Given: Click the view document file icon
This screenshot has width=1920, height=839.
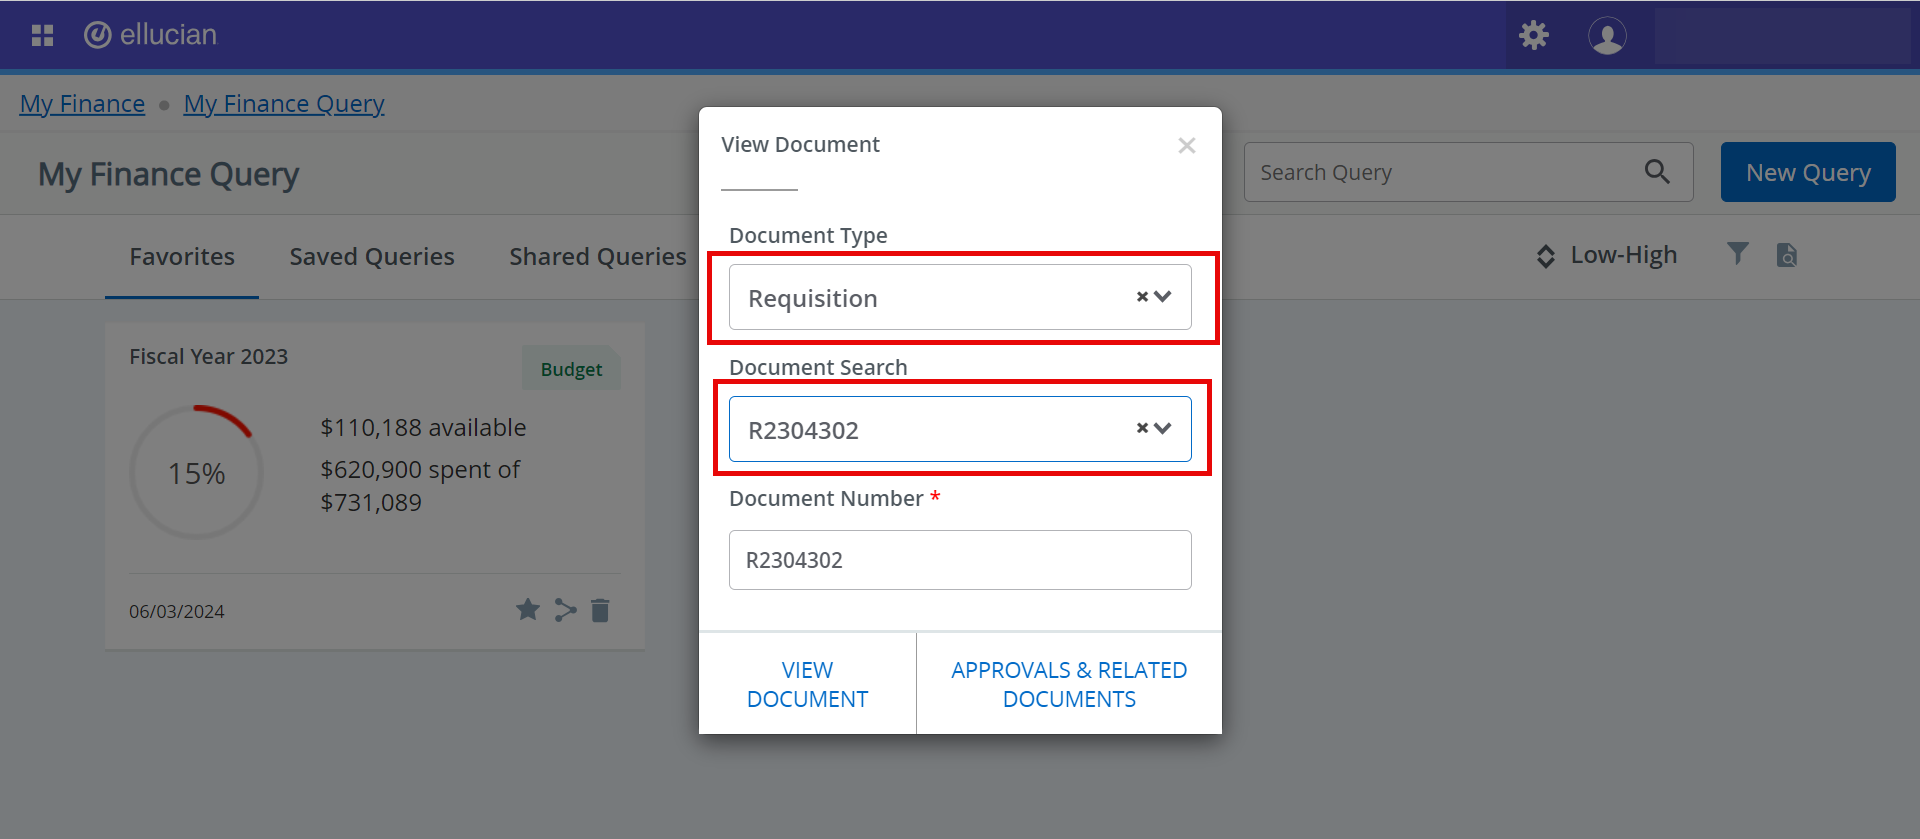Looking at the screenshot, I should [x=1787, y=255].
